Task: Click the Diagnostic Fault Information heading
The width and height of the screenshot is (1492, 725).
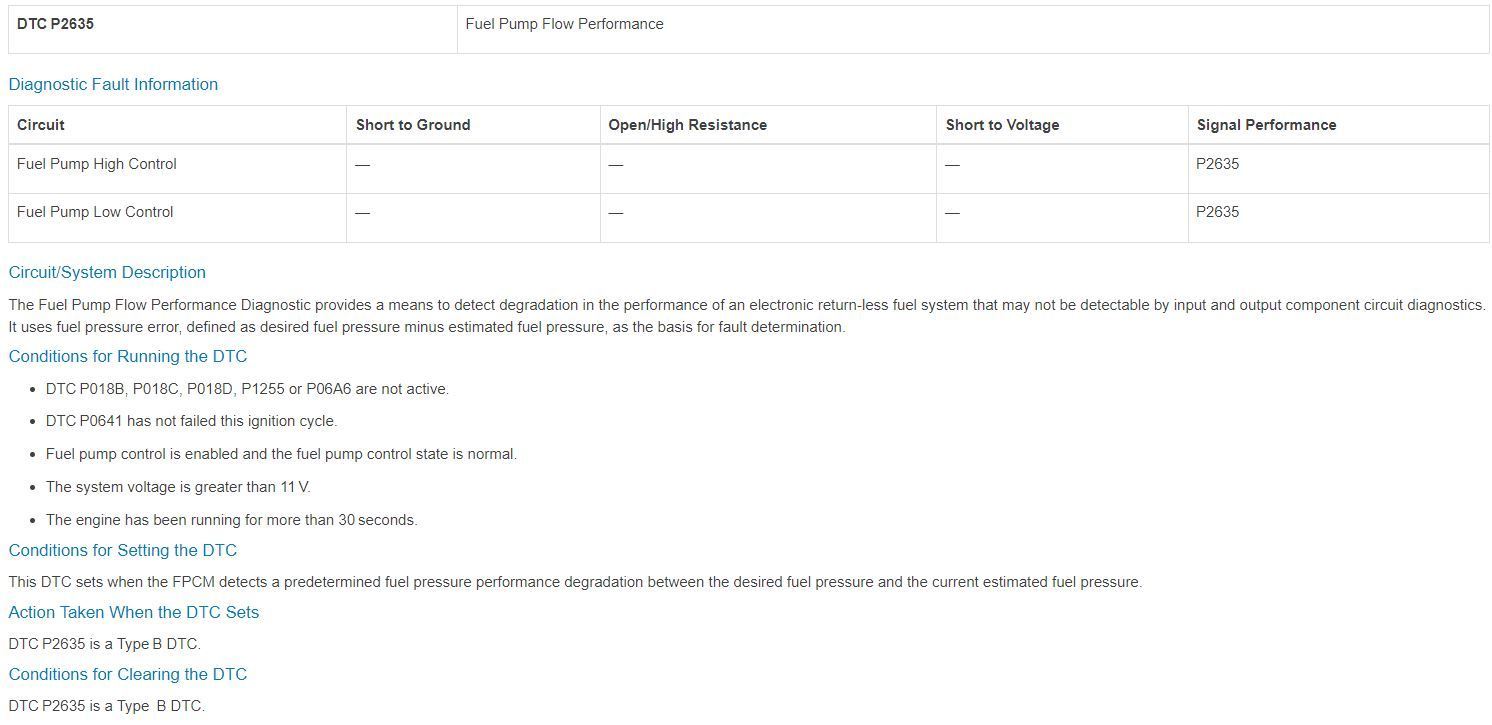Action: [113, 85]
